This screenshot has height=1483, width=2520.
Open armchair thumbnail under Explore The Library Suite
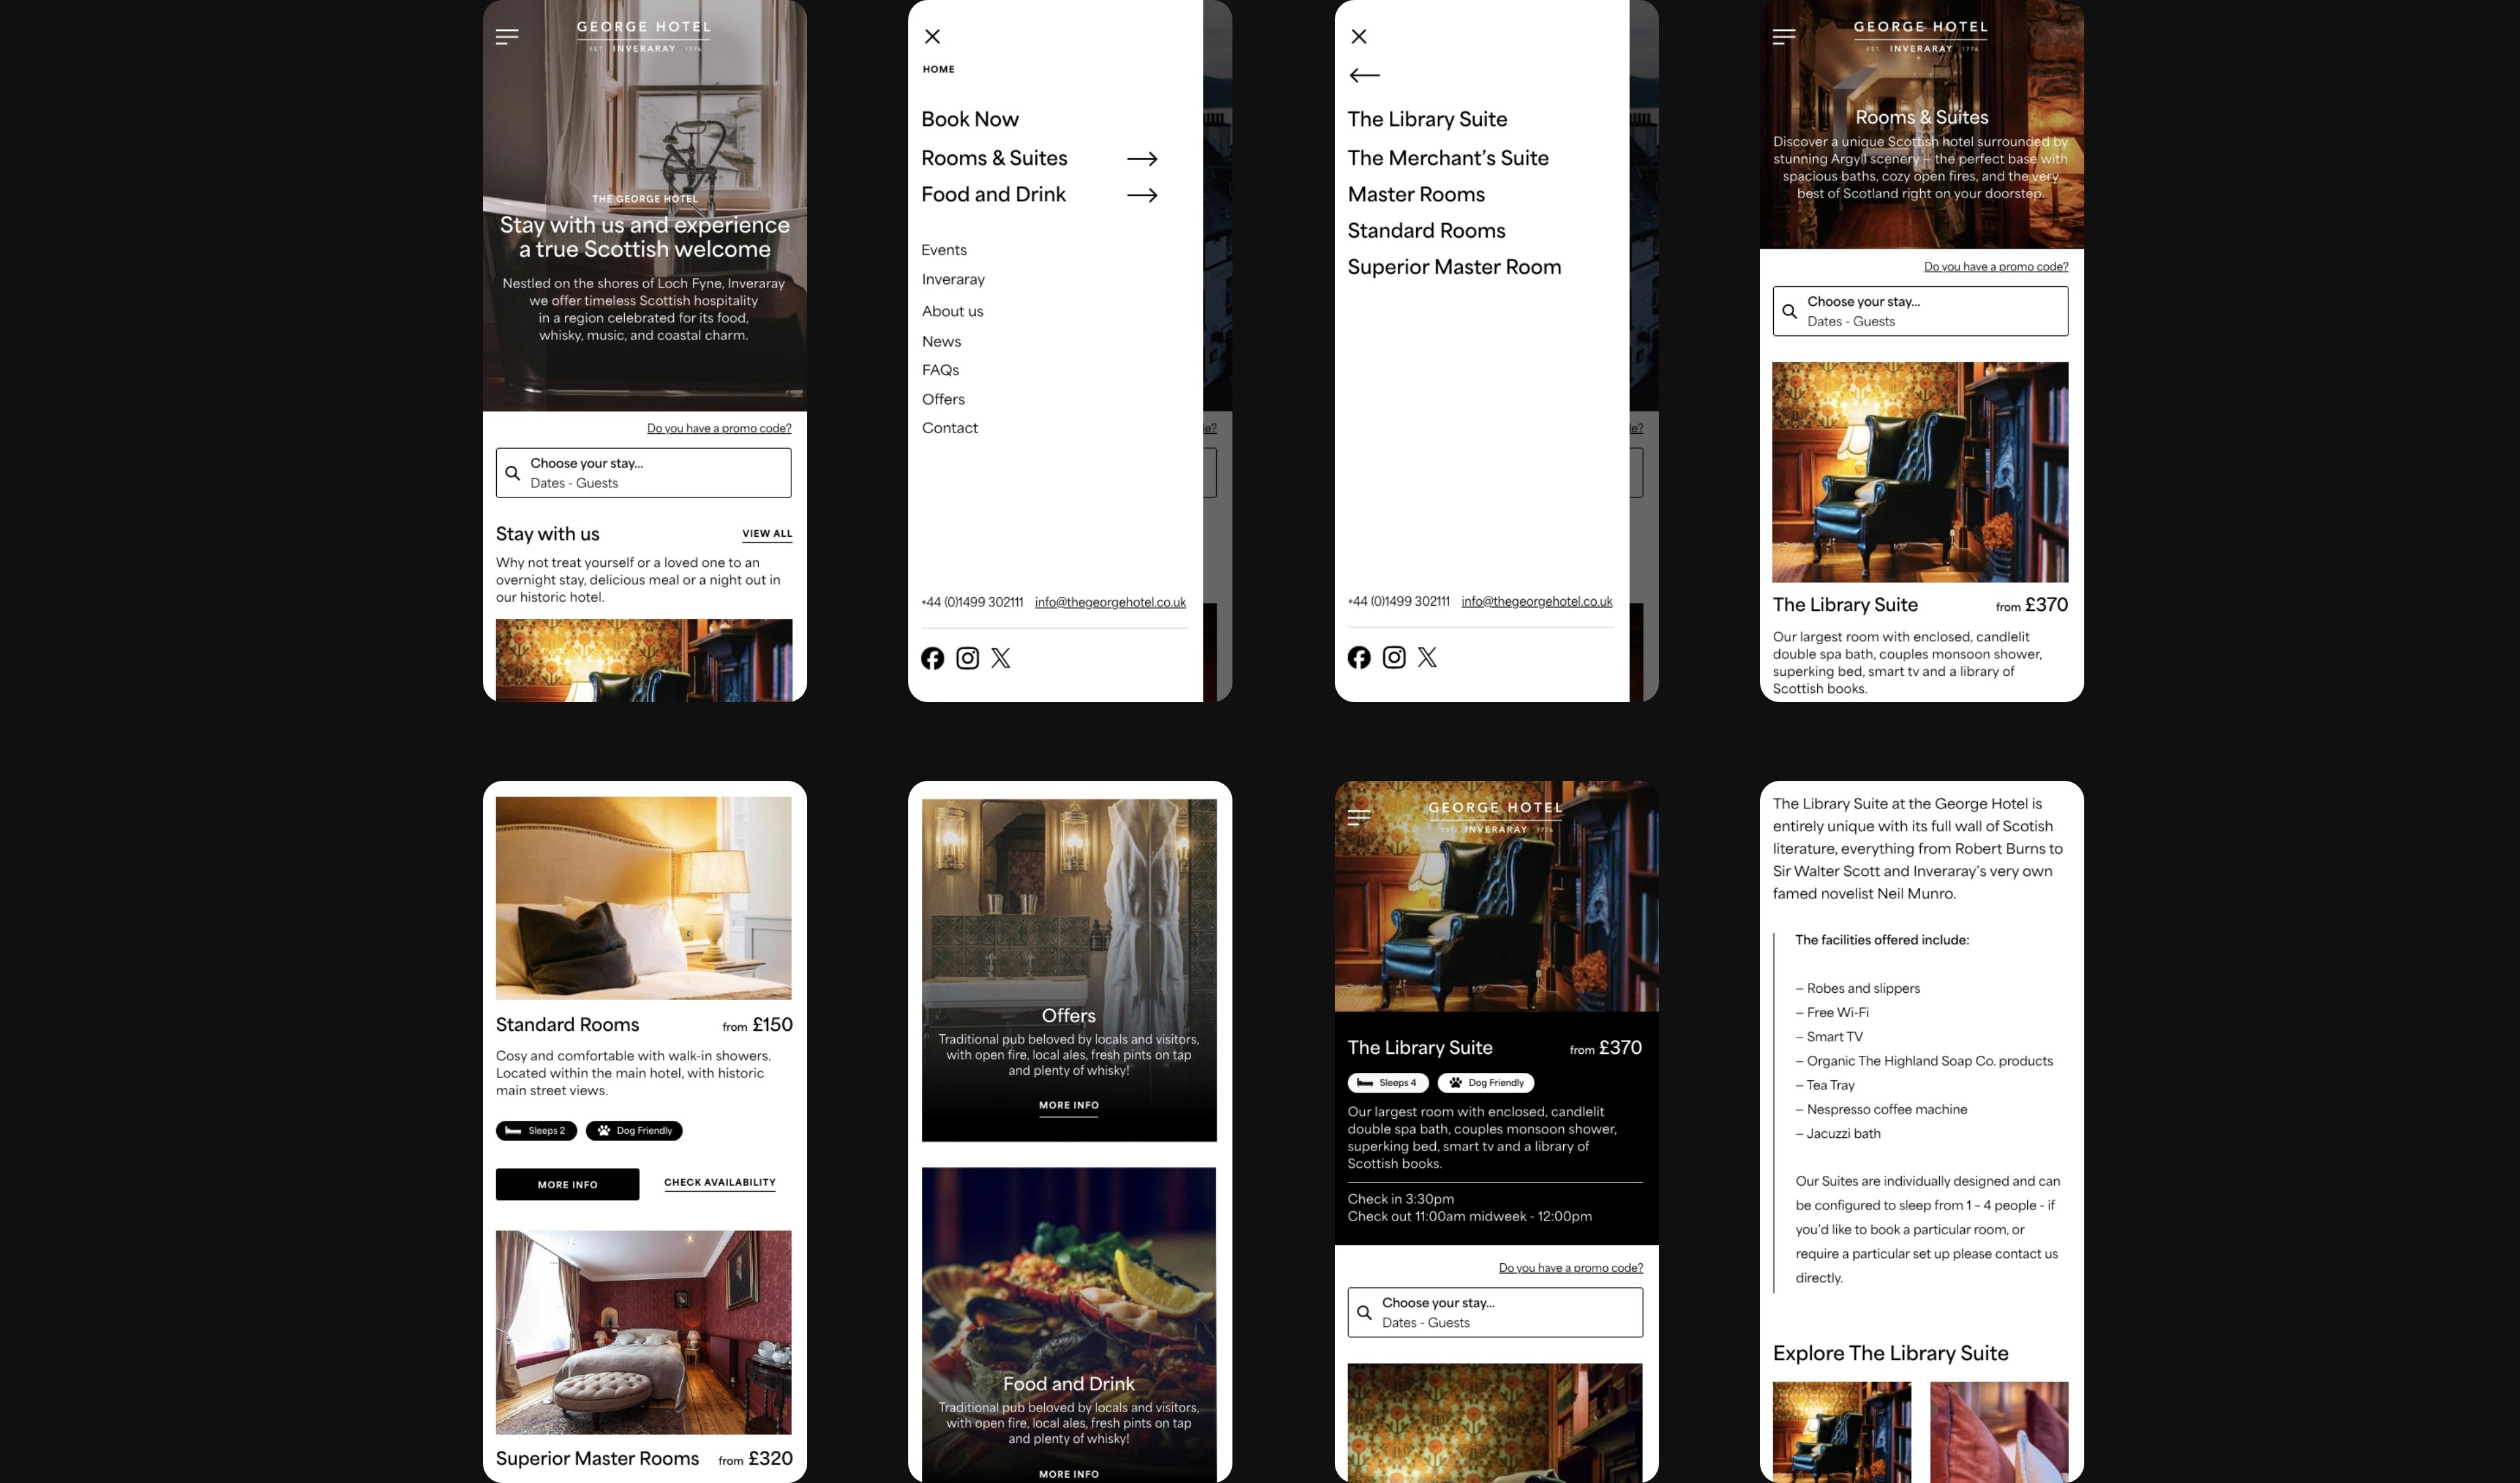point(1841,1432)
